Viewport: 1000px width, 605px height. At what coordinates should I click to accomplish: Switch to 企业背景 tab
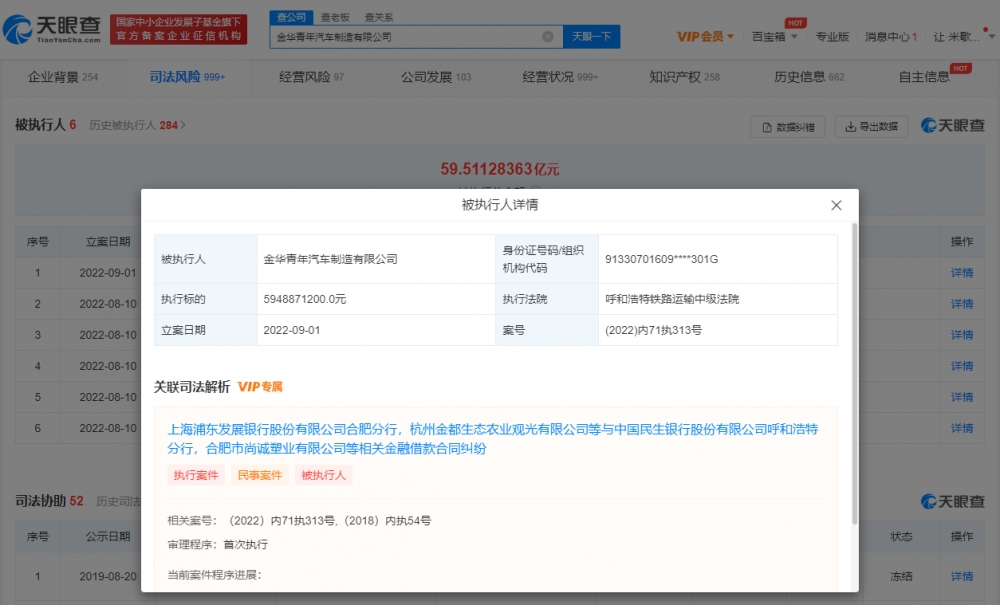62,77
